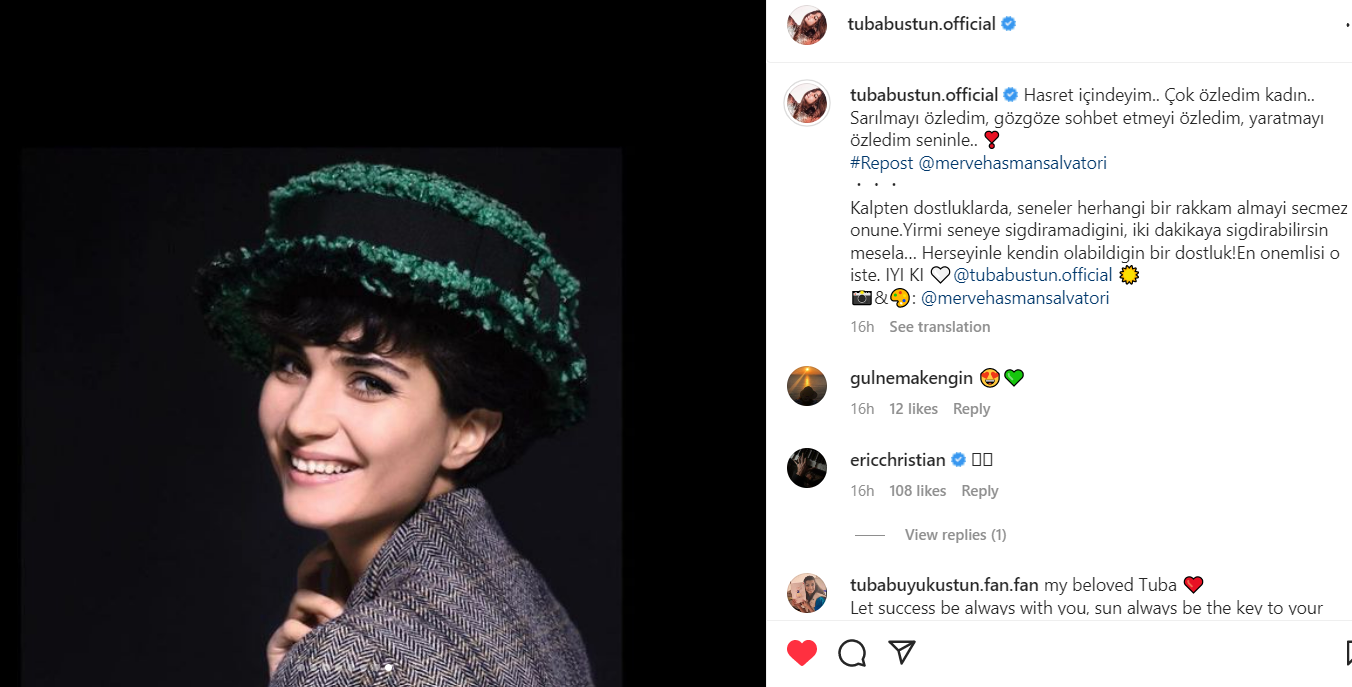The image size is (1352, 687).
Task: Expand View replies (1) under ericchristian
Action: 955,535
